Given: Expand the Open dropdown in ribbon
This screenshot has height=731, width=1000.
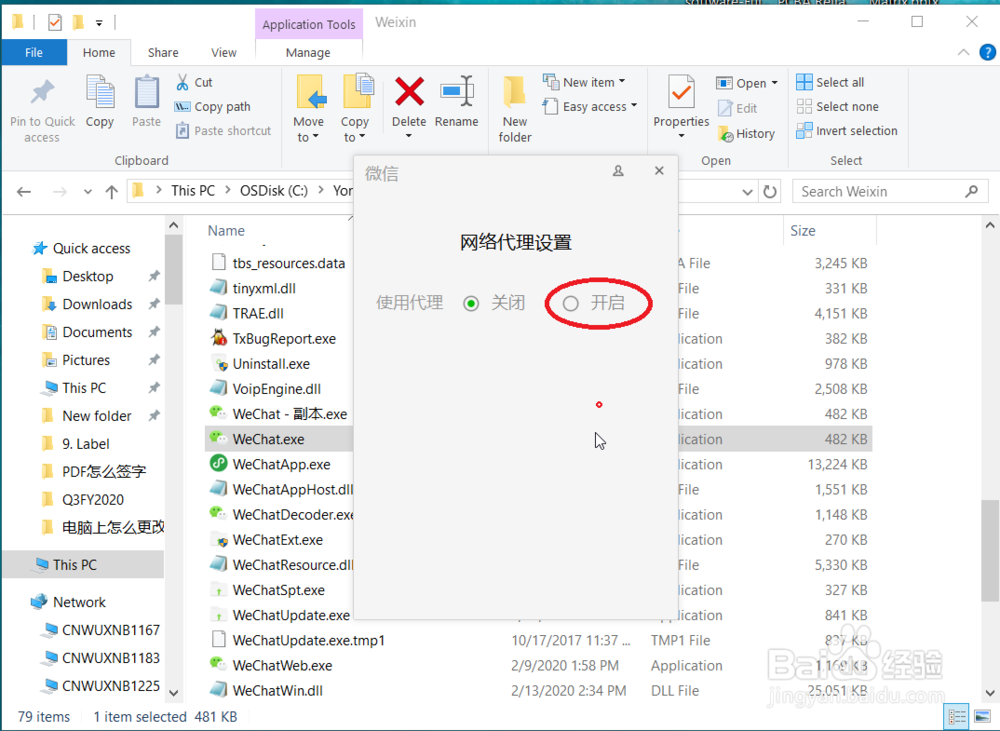Looking at the screenshot, I should [x=774, y=83].
